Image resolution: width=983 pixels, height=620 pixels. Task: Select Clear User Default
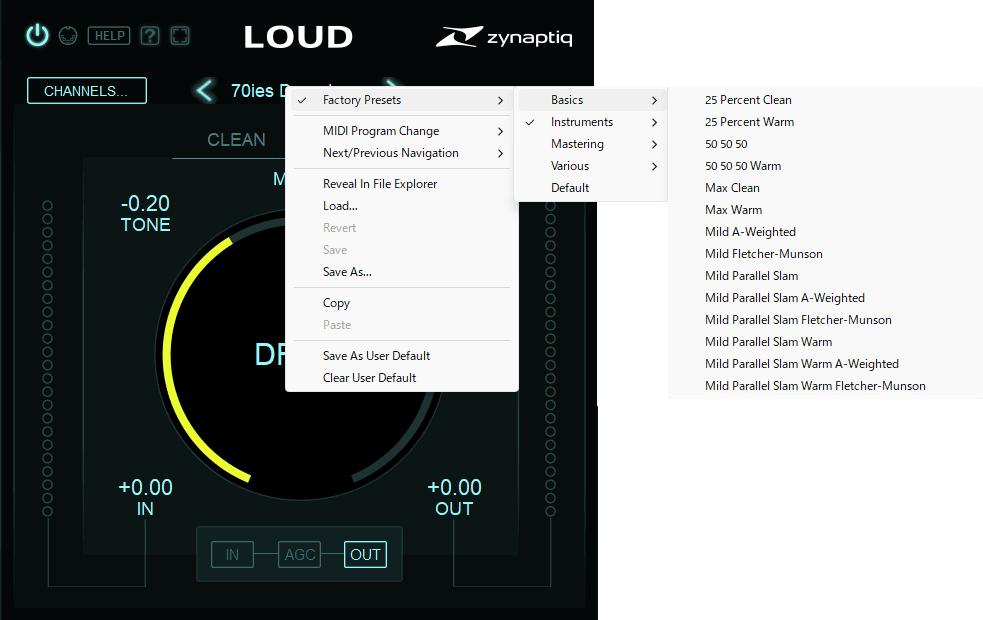pos(402,377)
